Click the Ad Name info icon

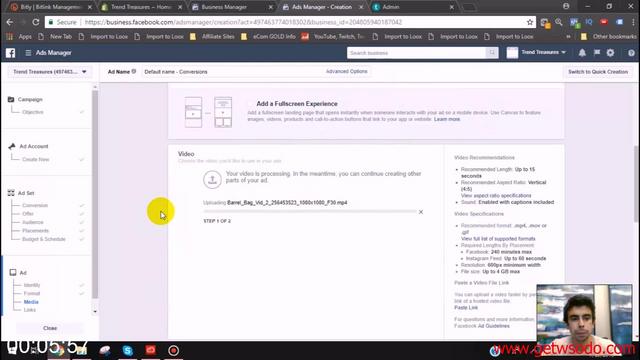coord(134,71)
